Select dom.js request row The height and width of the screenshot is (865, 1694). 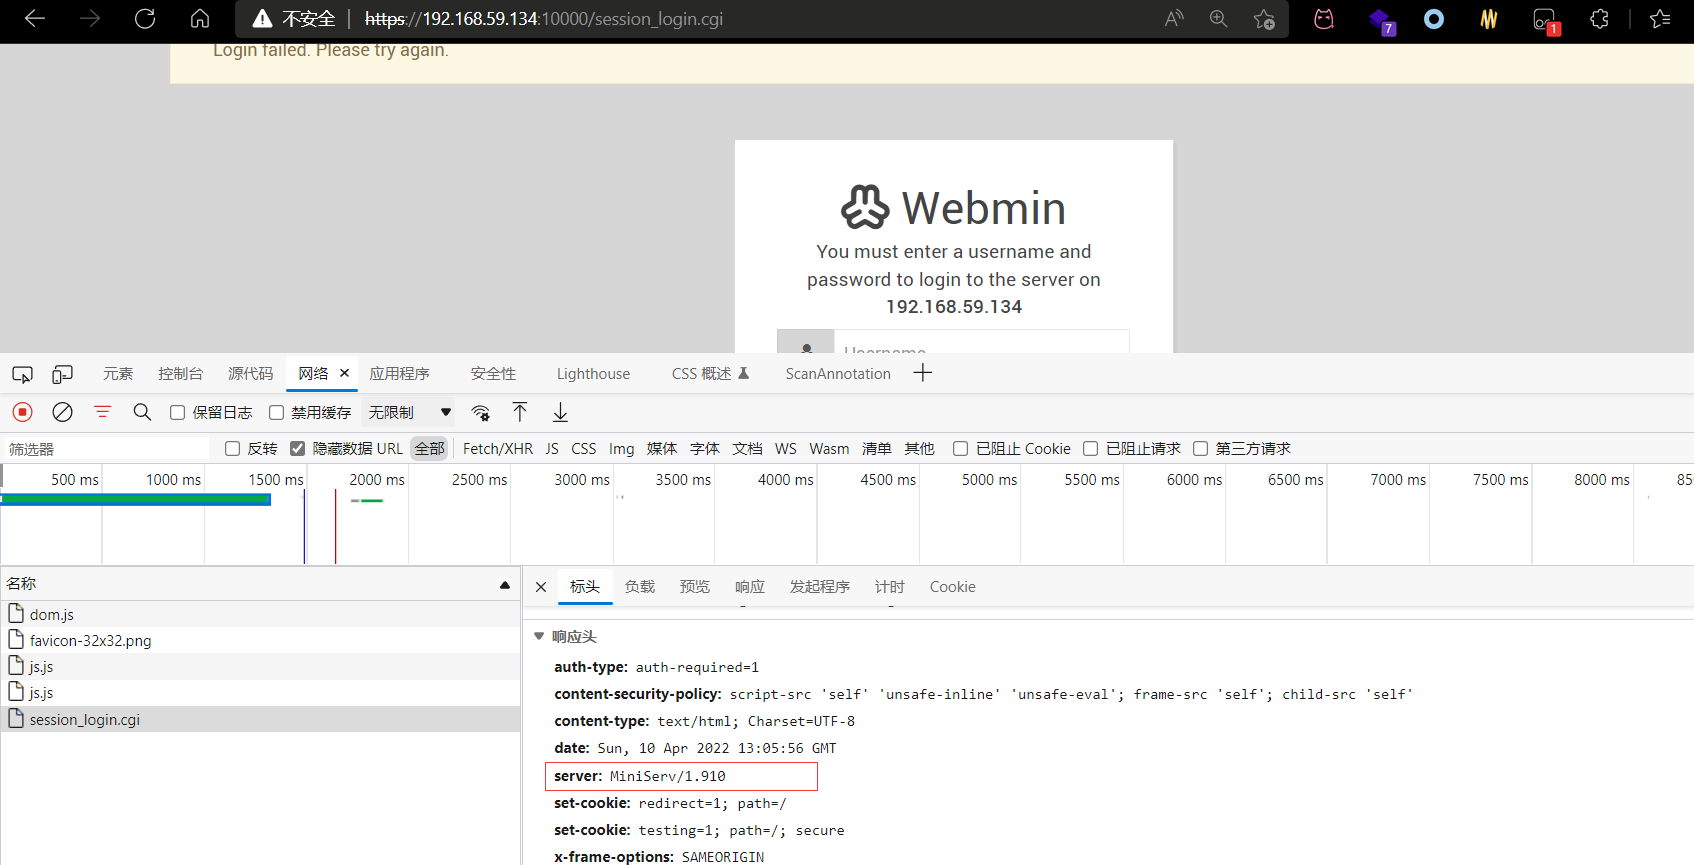(260, 614)
